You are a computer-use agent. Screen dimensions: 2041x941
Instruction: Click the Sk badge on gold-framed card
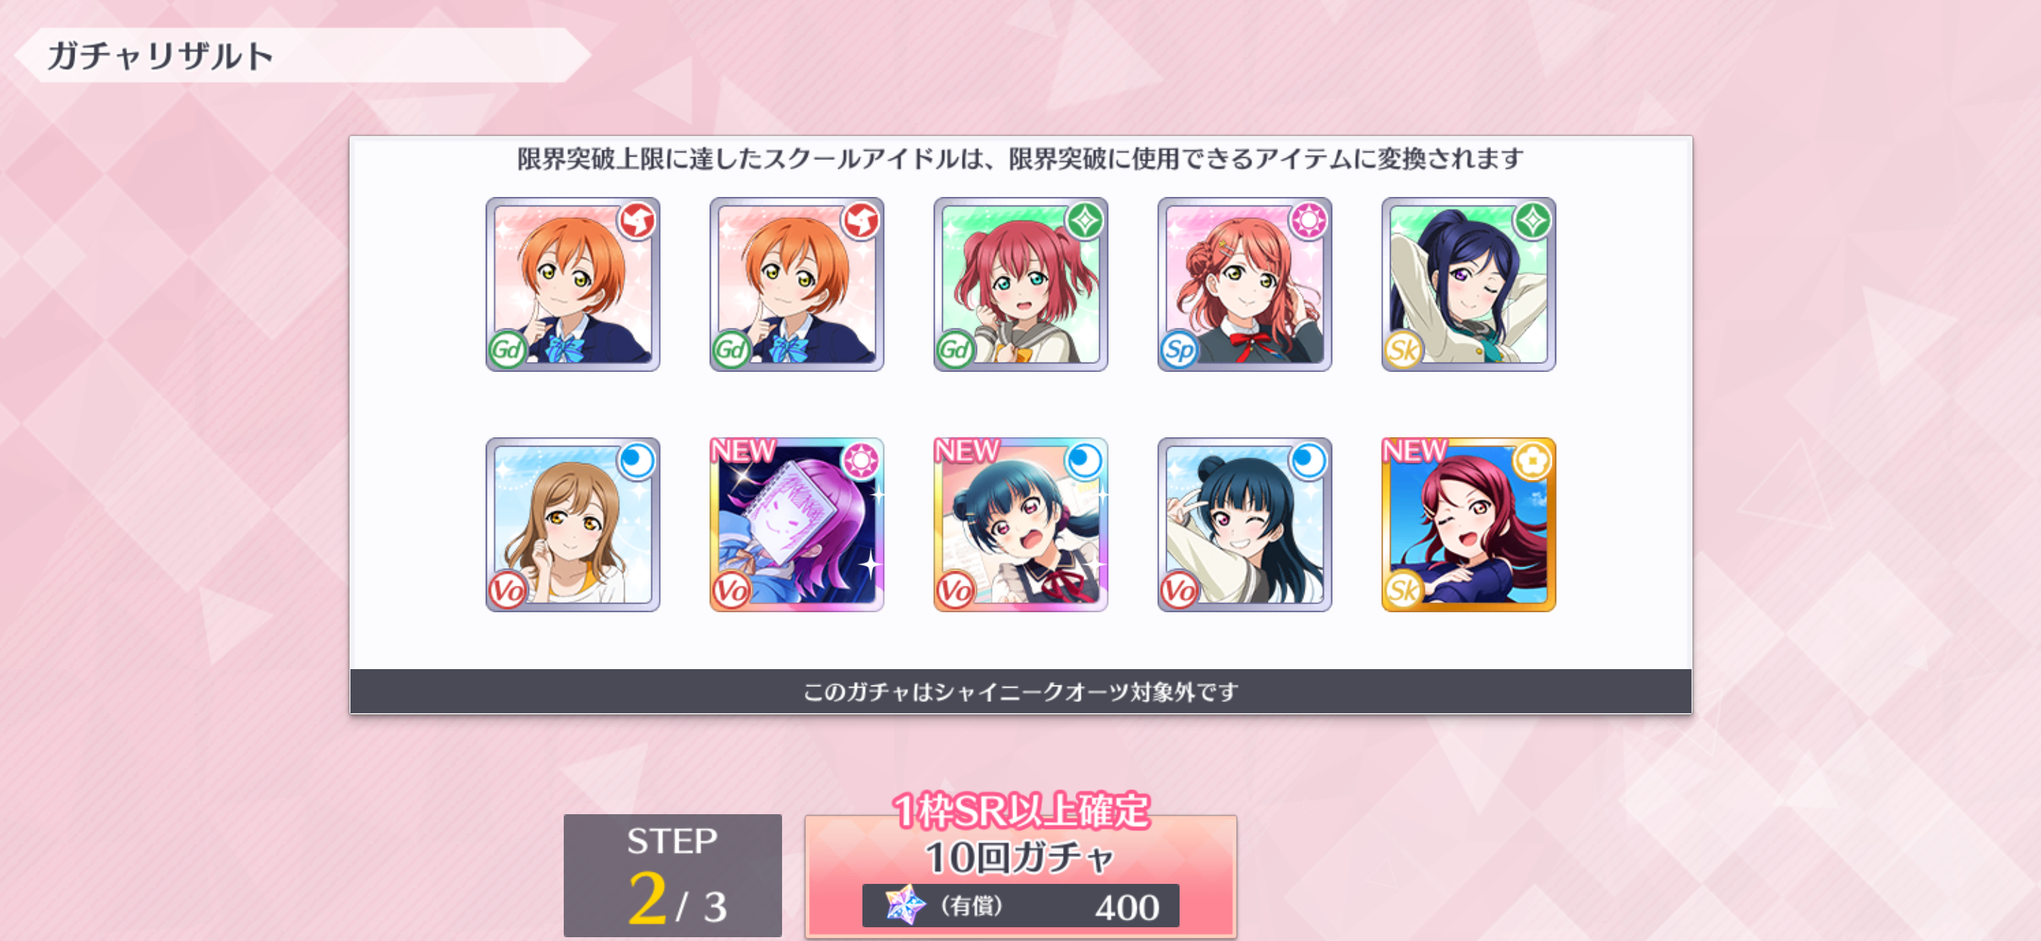(1402, 590)
